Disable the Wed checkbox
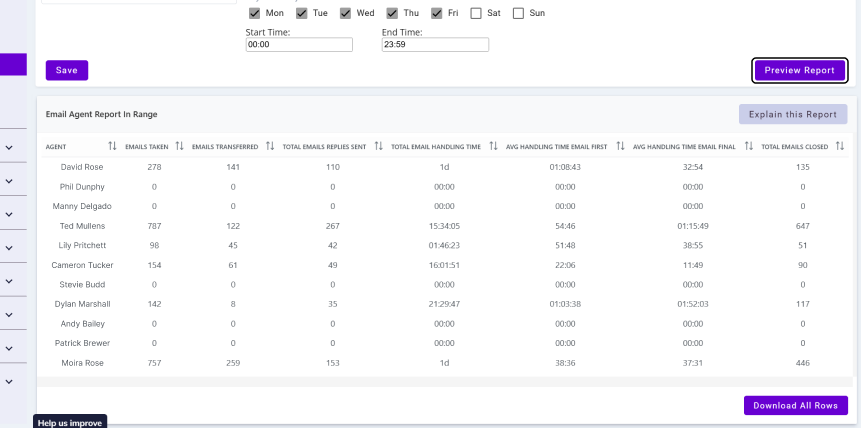Screen dimensions: 861x428 pos(345,13)
